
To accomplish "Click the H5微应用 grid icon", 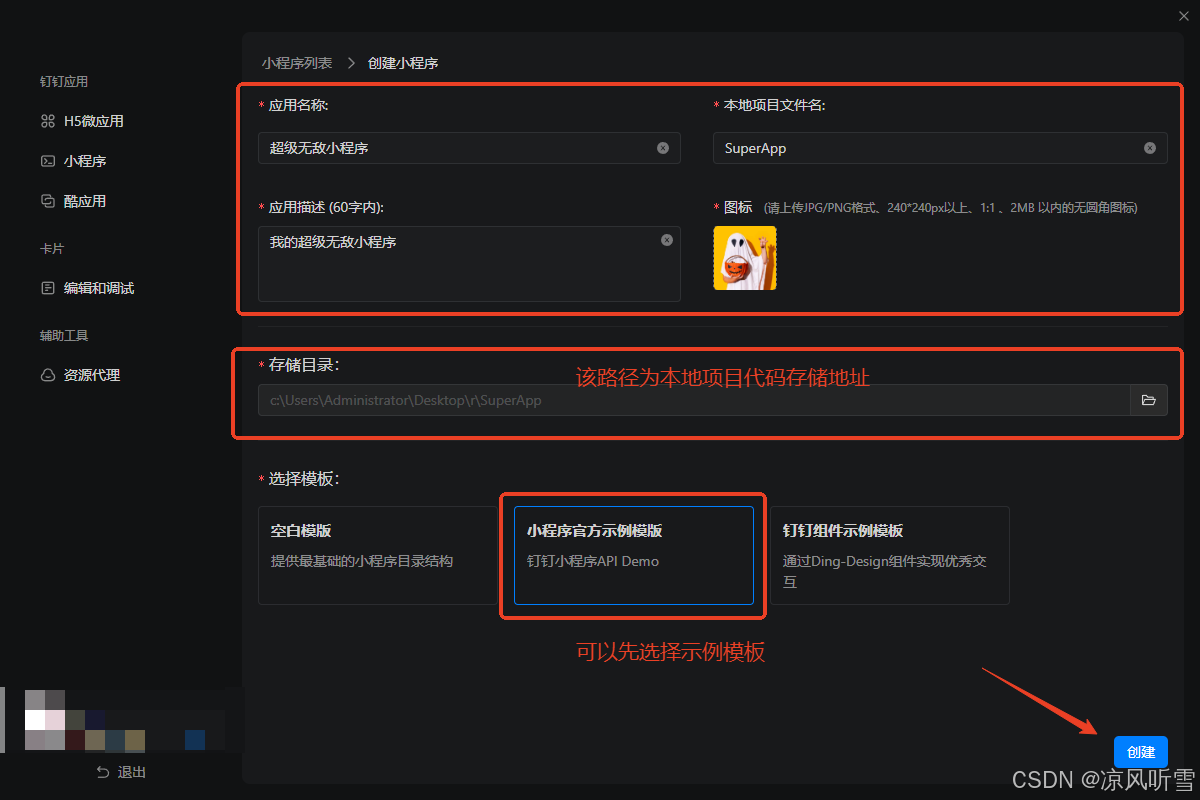I will [47, 121].
